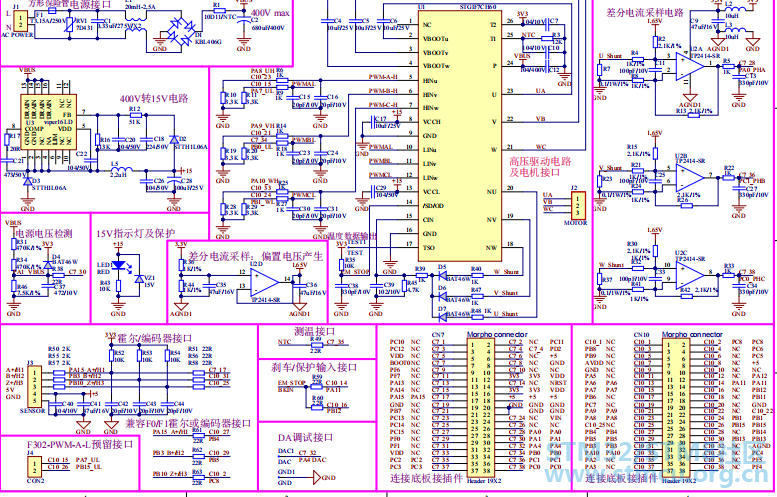Viewport: 777px width, 497px height.
Task: Click the 'PA15_A+/H1' net label beside J3
Action: pyautogui.click(x=87, y=370)
